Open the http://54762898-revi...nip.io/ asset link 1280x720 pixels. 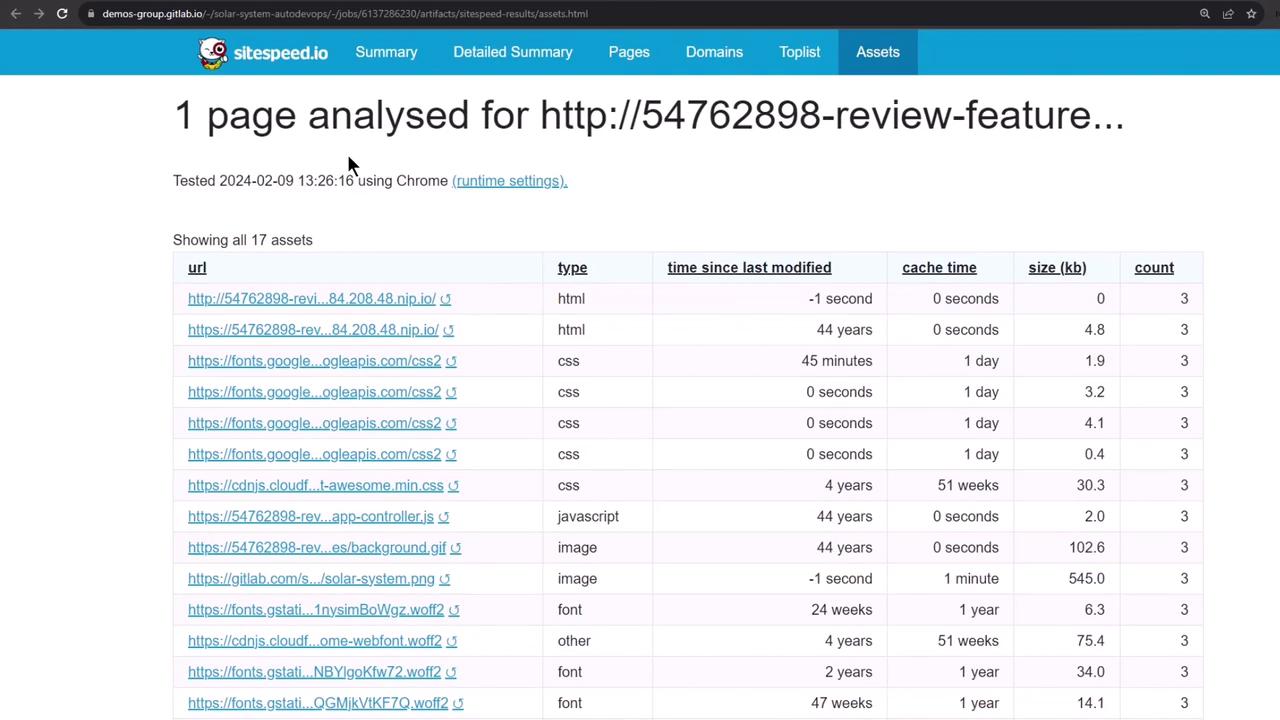(312, 299)
